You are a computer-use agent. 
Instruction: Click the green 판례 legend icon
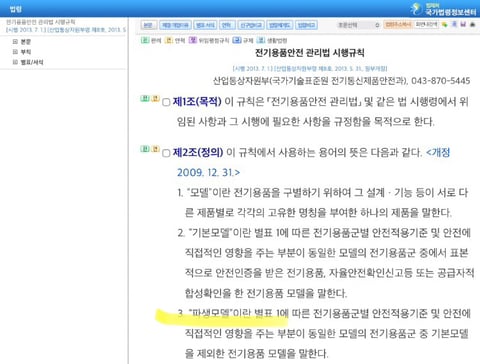pyautogui.click(x=145, y=40)
